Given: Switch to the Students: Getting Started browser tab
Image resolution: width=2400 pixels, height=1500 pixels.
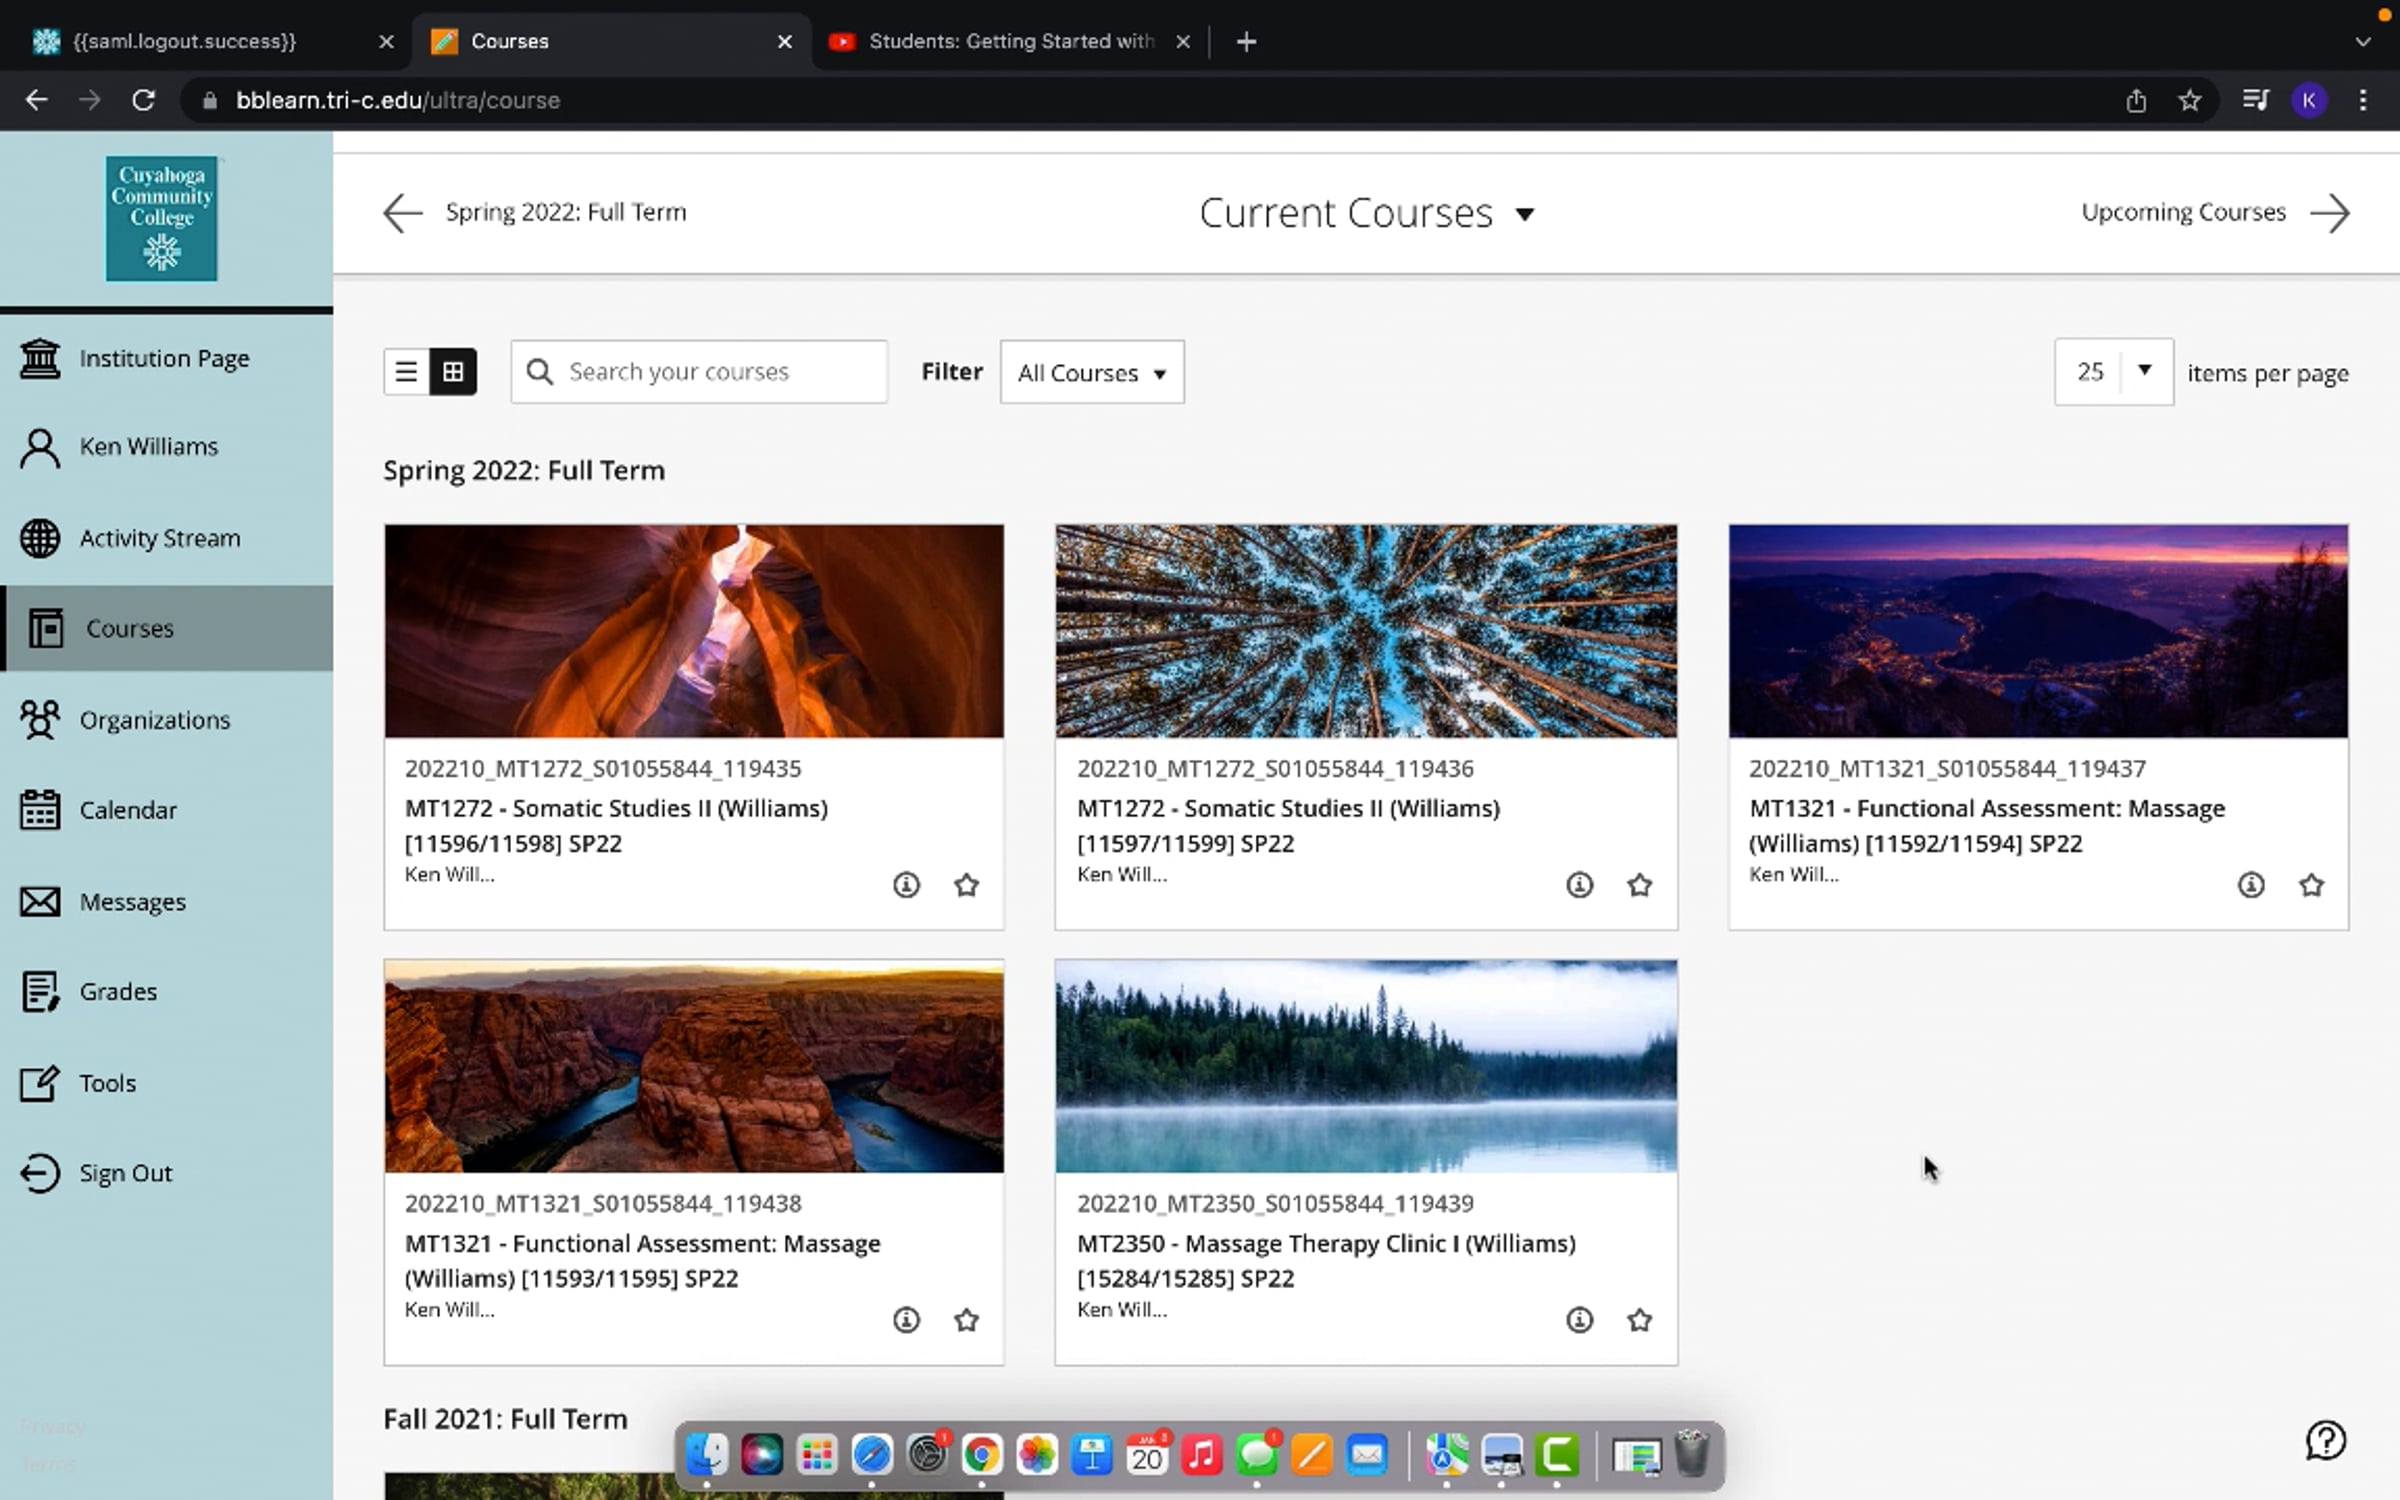Looking at the screenshot, I should (1010, 41).
